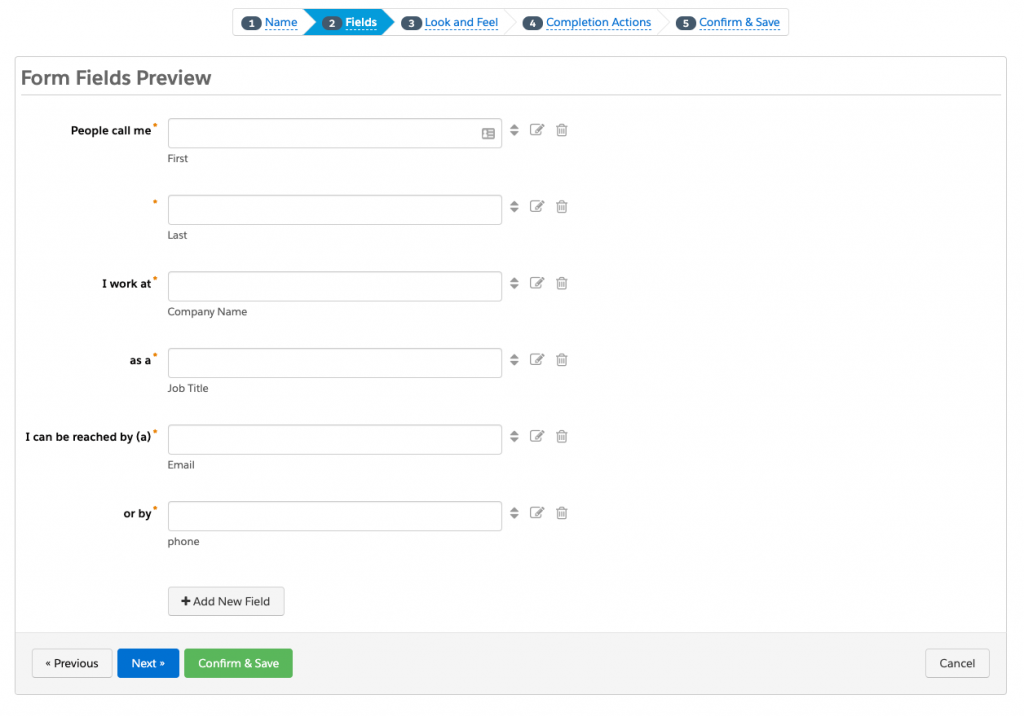Edit the First name field settings
The width and height of the screenshot is (1024, 717).
(x=537, y=129)
